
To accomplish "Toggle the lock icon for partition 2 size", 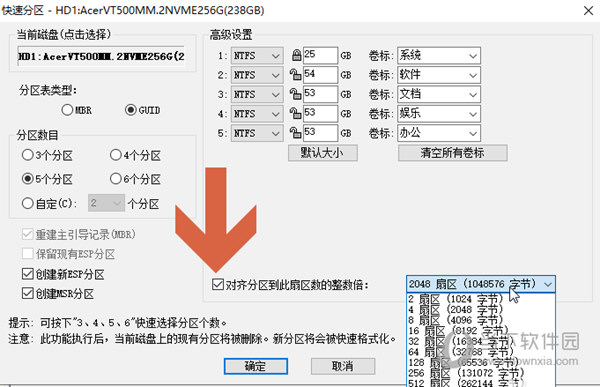I will [x=295, y=75].
